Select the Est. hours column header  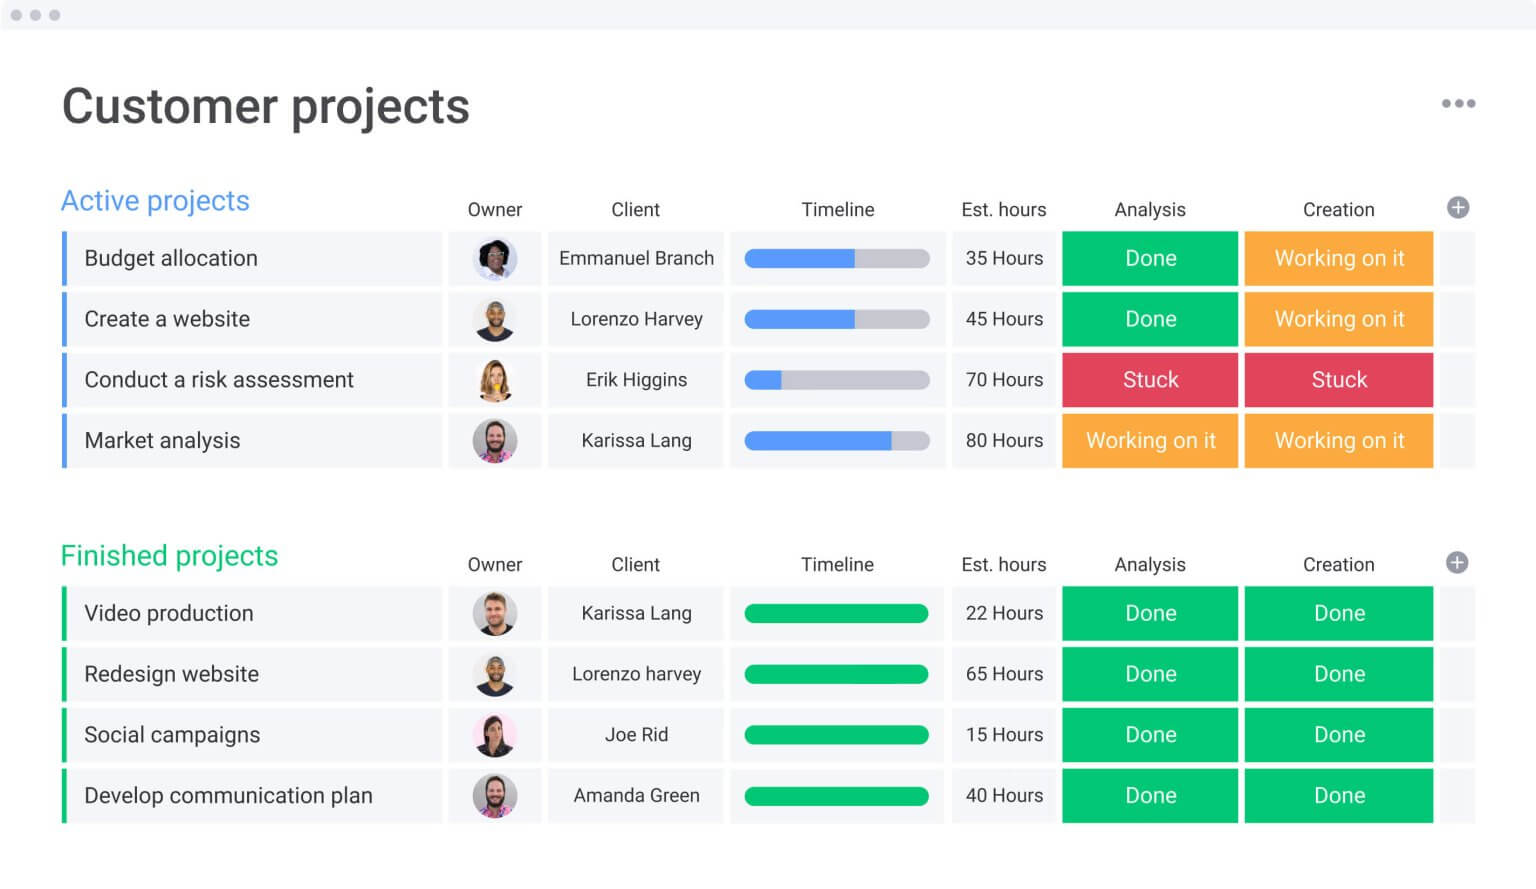click(x=1003, y=209)
